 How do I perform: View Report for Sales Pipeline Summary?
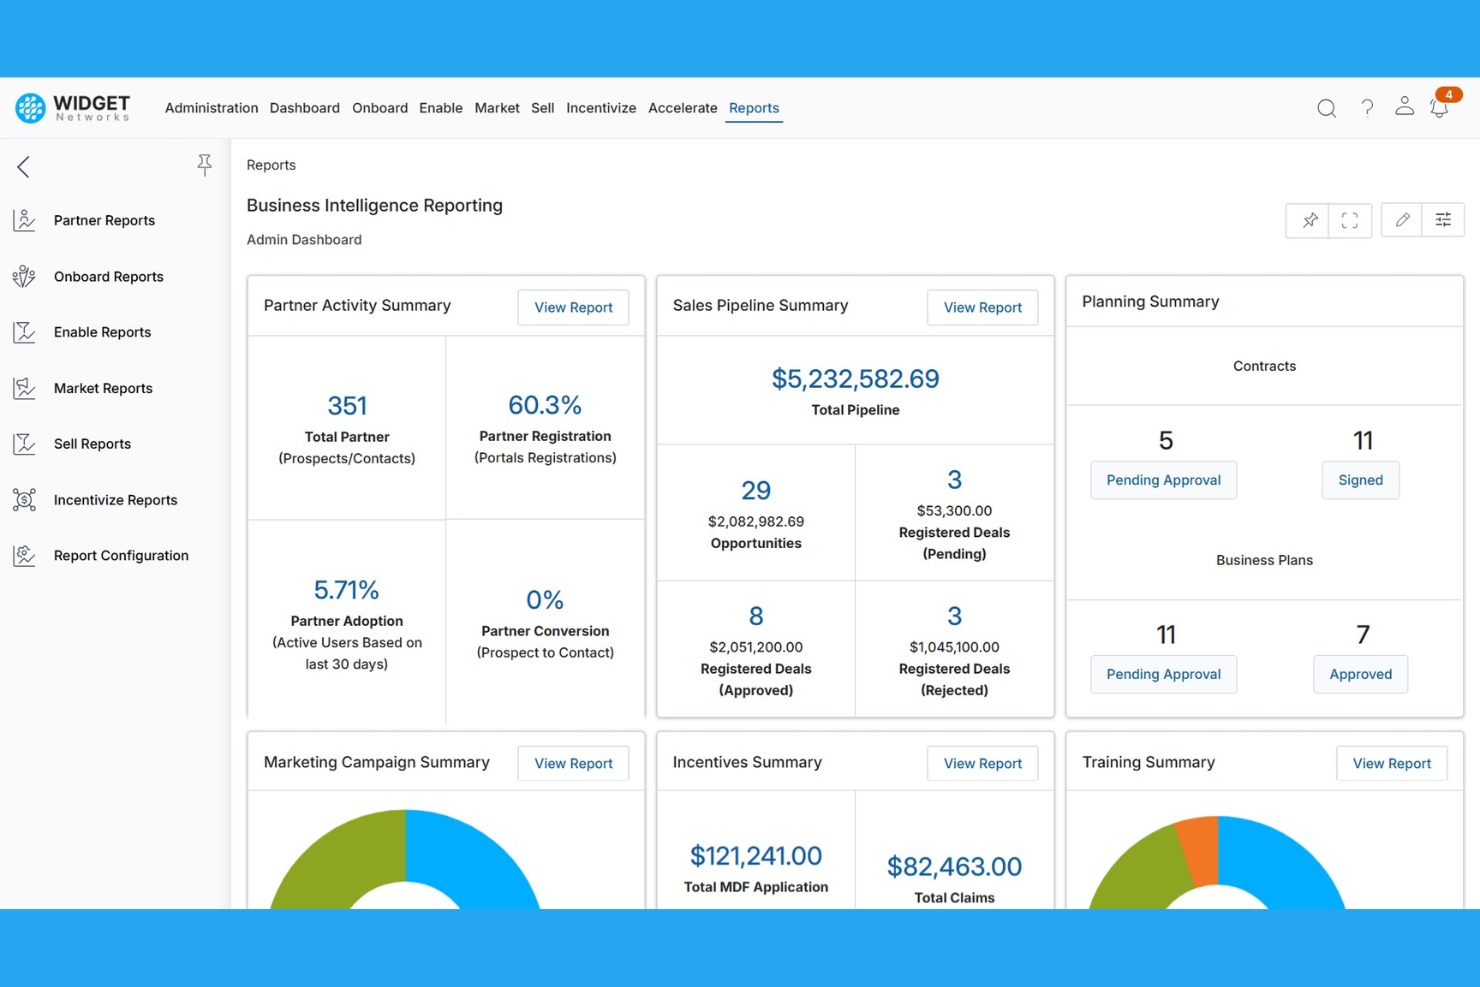tap(983, 307)
